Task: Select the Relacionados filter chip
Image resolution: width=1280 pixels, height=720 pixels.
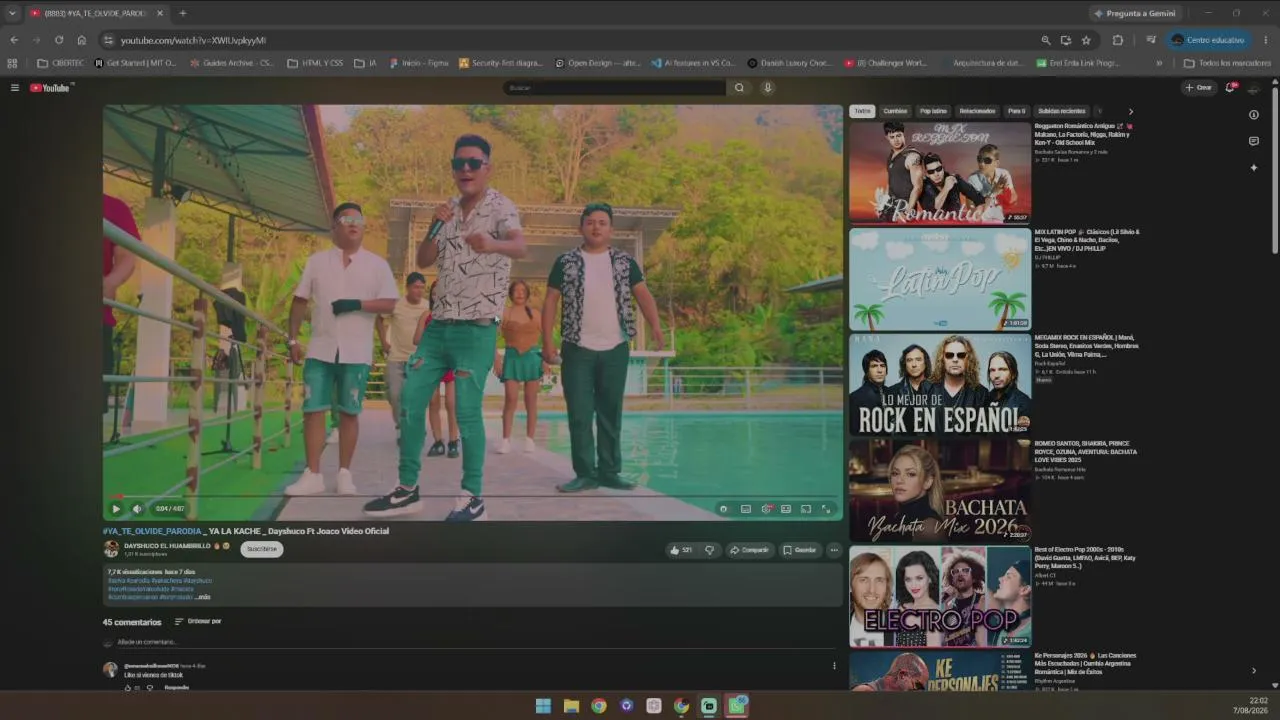Action: click(977, 111)
